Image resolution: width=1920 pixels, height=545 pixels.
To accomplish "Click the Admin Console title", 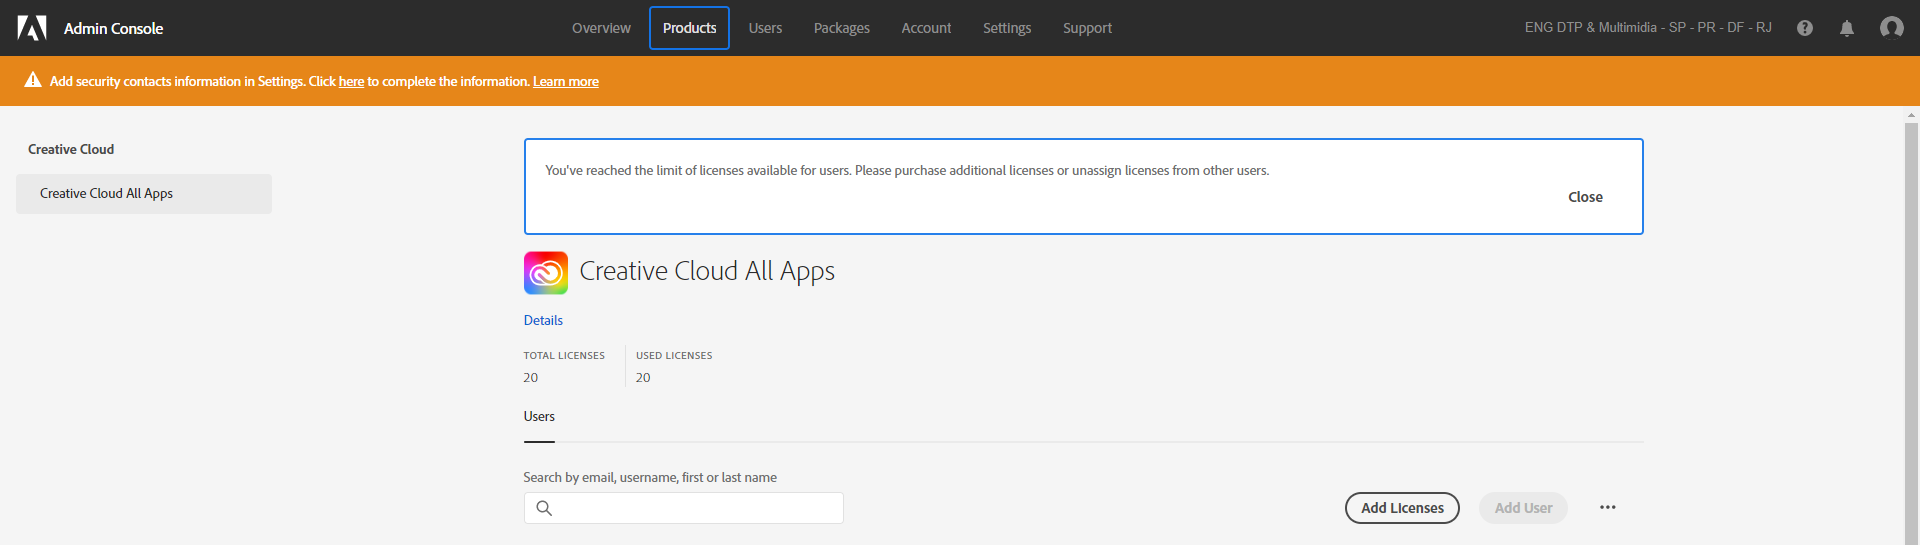I will [x=113, y=28].
